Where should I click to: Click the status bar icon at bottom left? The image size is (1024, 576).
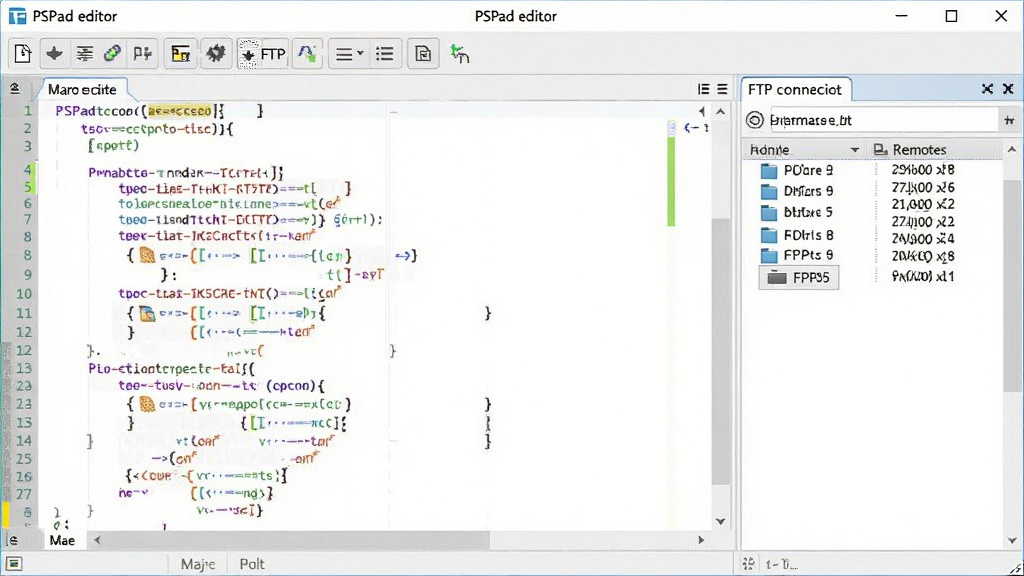coord(14,564)
